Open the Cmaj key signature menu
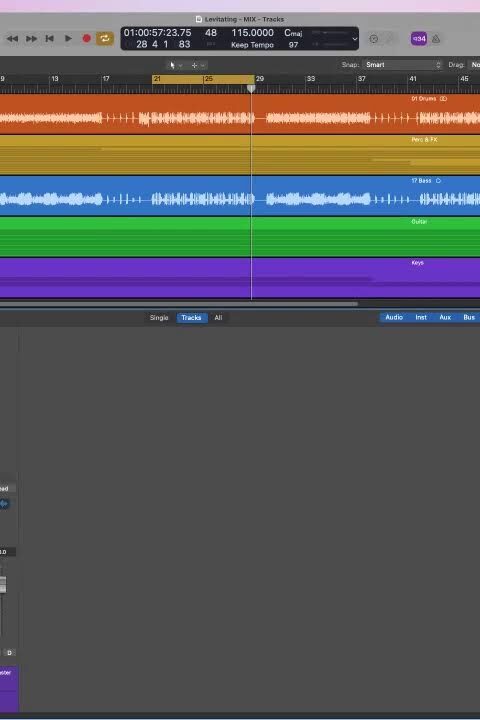 tap(293, 33)
